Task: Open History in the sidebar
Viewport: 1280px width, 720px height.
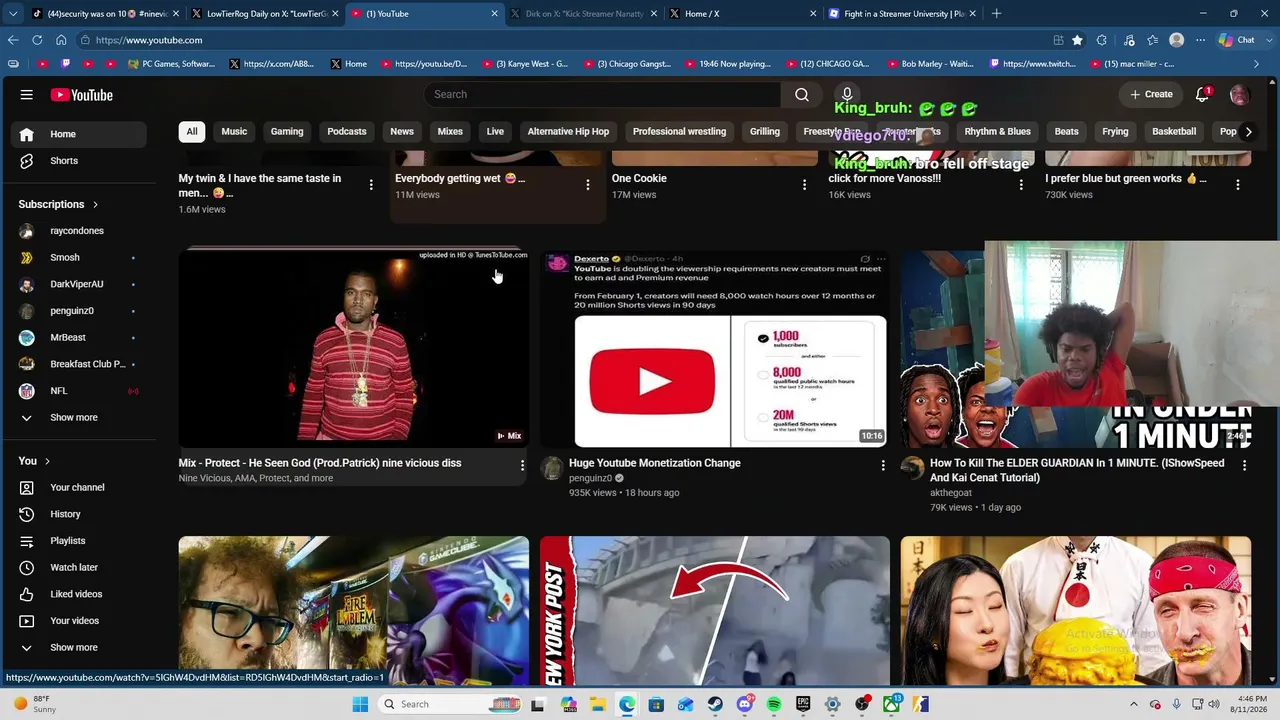Action: click(78, 514)
